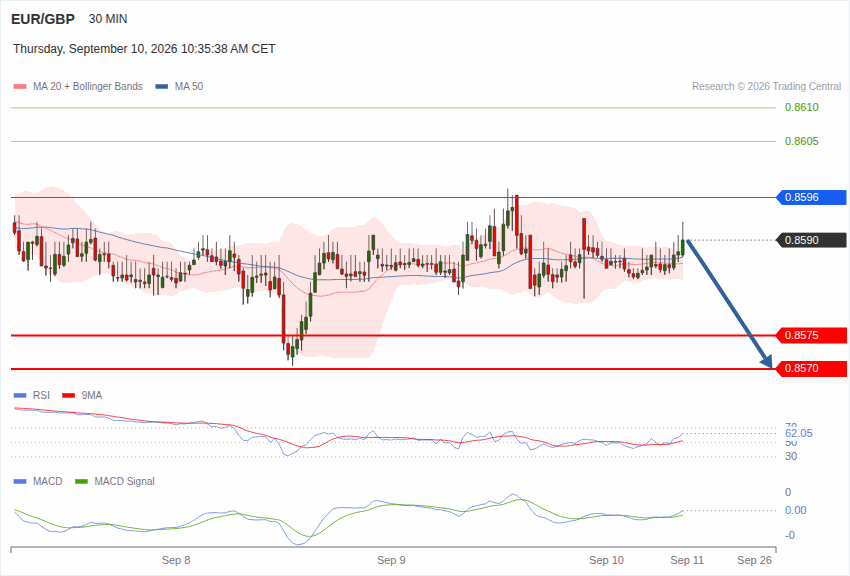Image resolution: width=850 pixels, height=576 pixels.
Task: Click the Sep 9 date axis label
Action: tap(391, 560)
